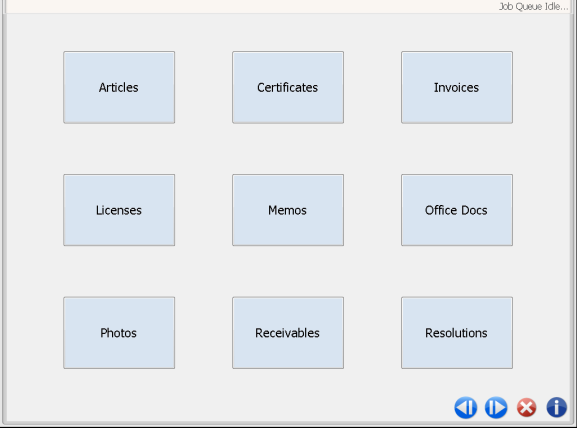
Task: Select the Memos button
Action: pos(288,210)
